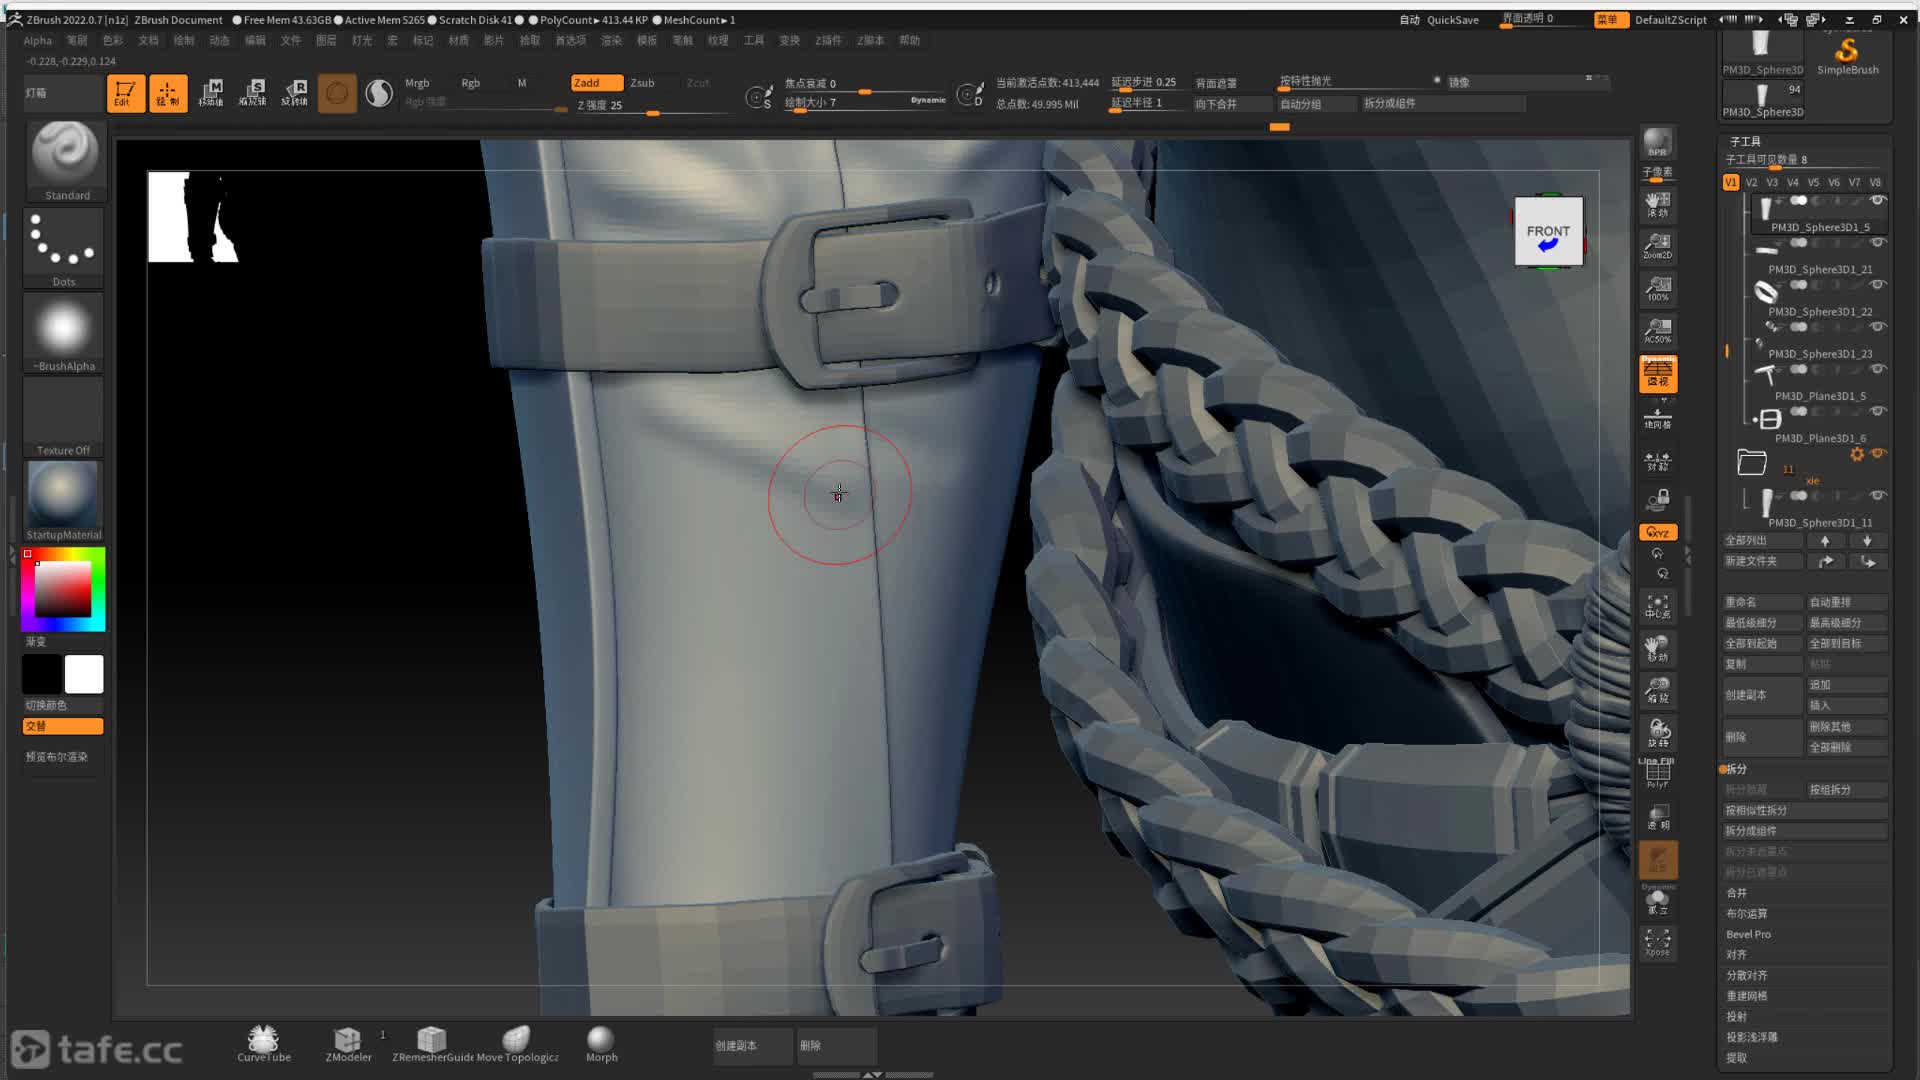
Task: Click the 100% actual size icon
Action: tap(1658, 289)
